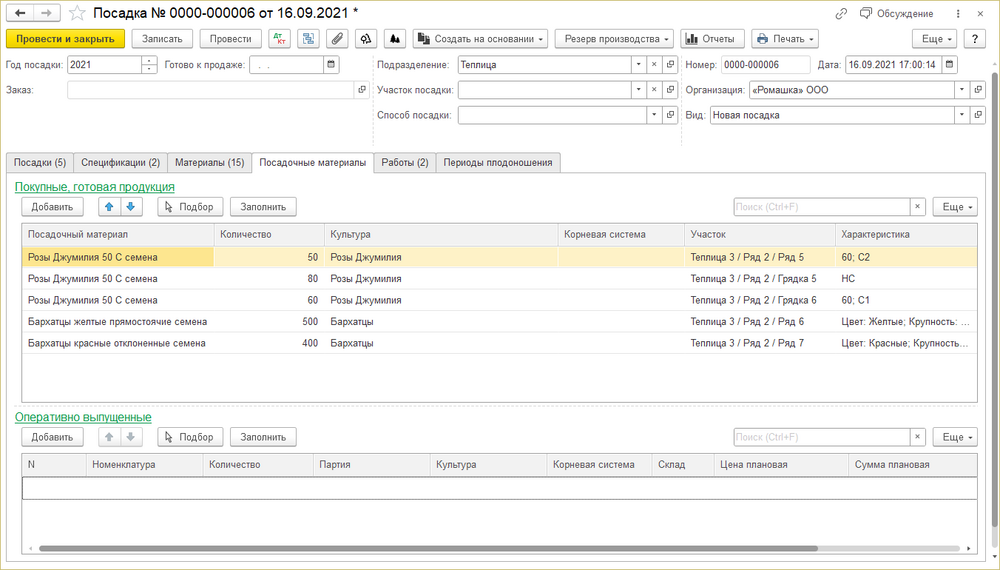
Task: Open calendar picker for Дата field
Action: coord(950,64)
